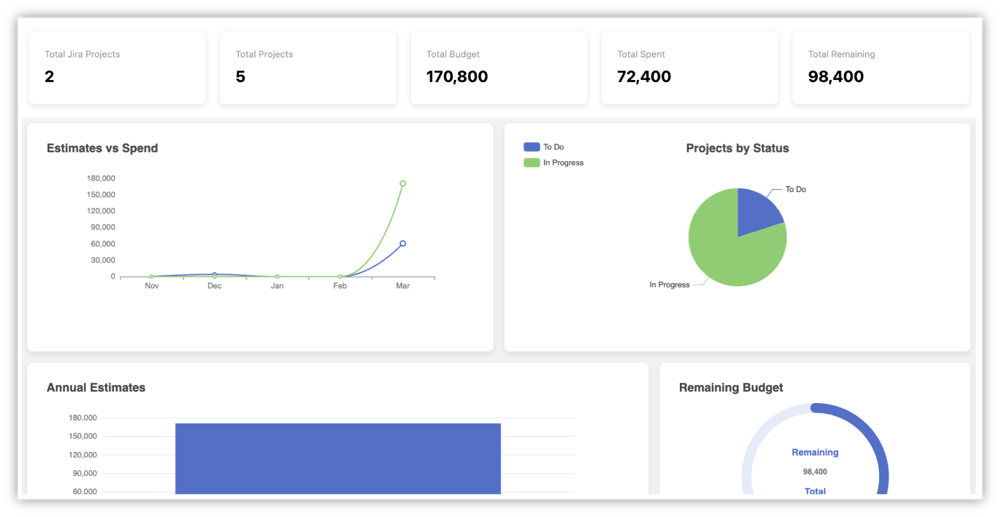Click the Dec data point on the line chart

[x=214, y=275]
